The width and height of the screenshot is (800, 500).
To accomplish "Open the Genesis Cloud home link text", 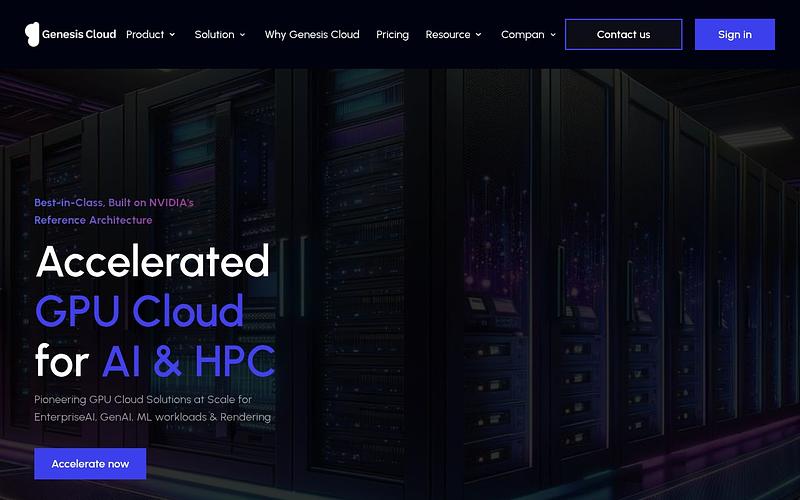I will coord(79,34).
